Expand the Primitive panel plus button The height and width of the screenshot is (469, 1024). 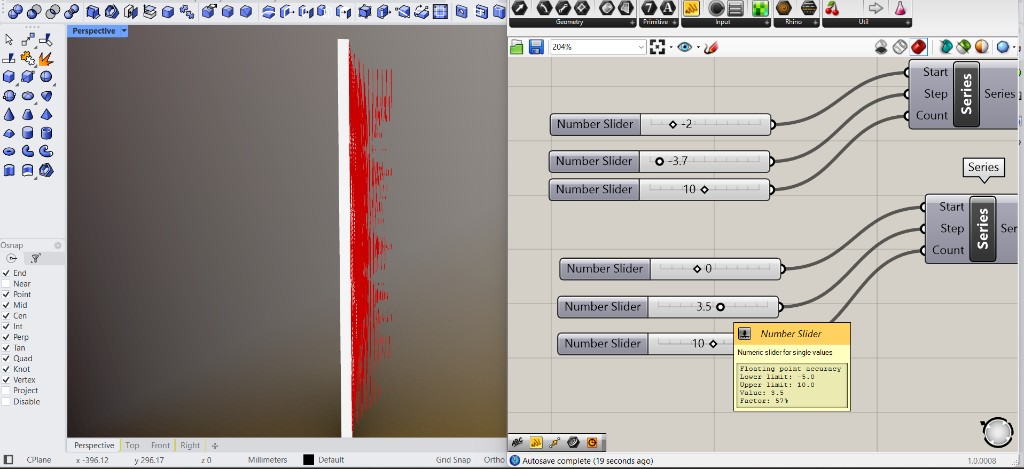click(675, 23)
